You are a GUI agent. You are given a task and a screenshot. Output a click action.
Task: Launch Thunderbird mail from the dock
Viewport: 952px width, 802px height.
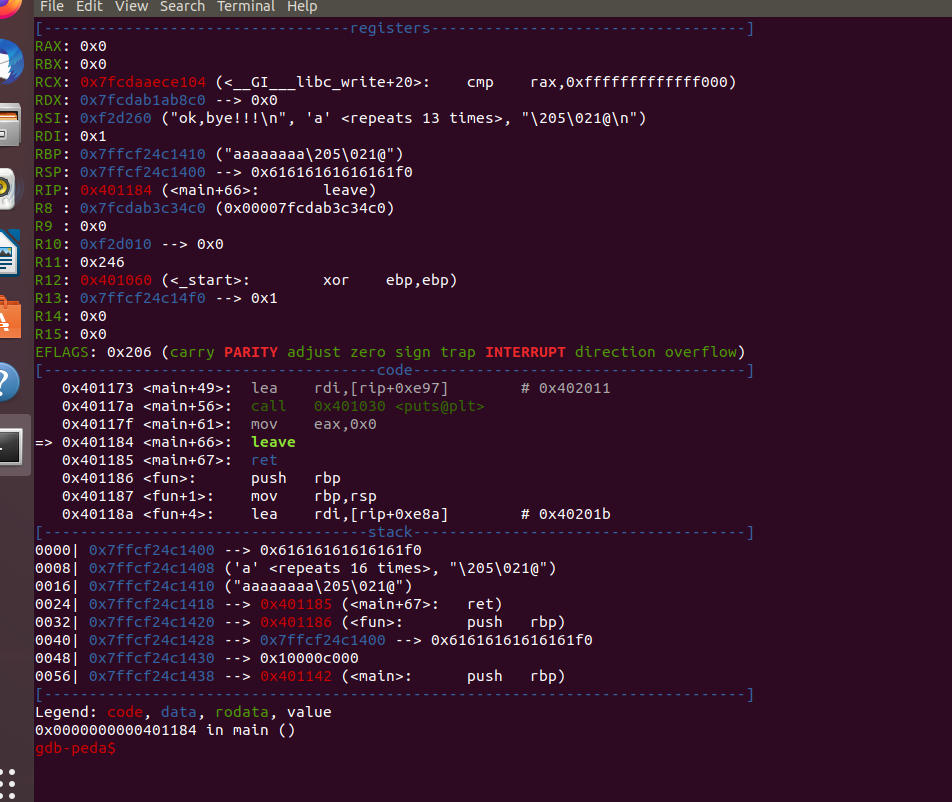[10, 62]
